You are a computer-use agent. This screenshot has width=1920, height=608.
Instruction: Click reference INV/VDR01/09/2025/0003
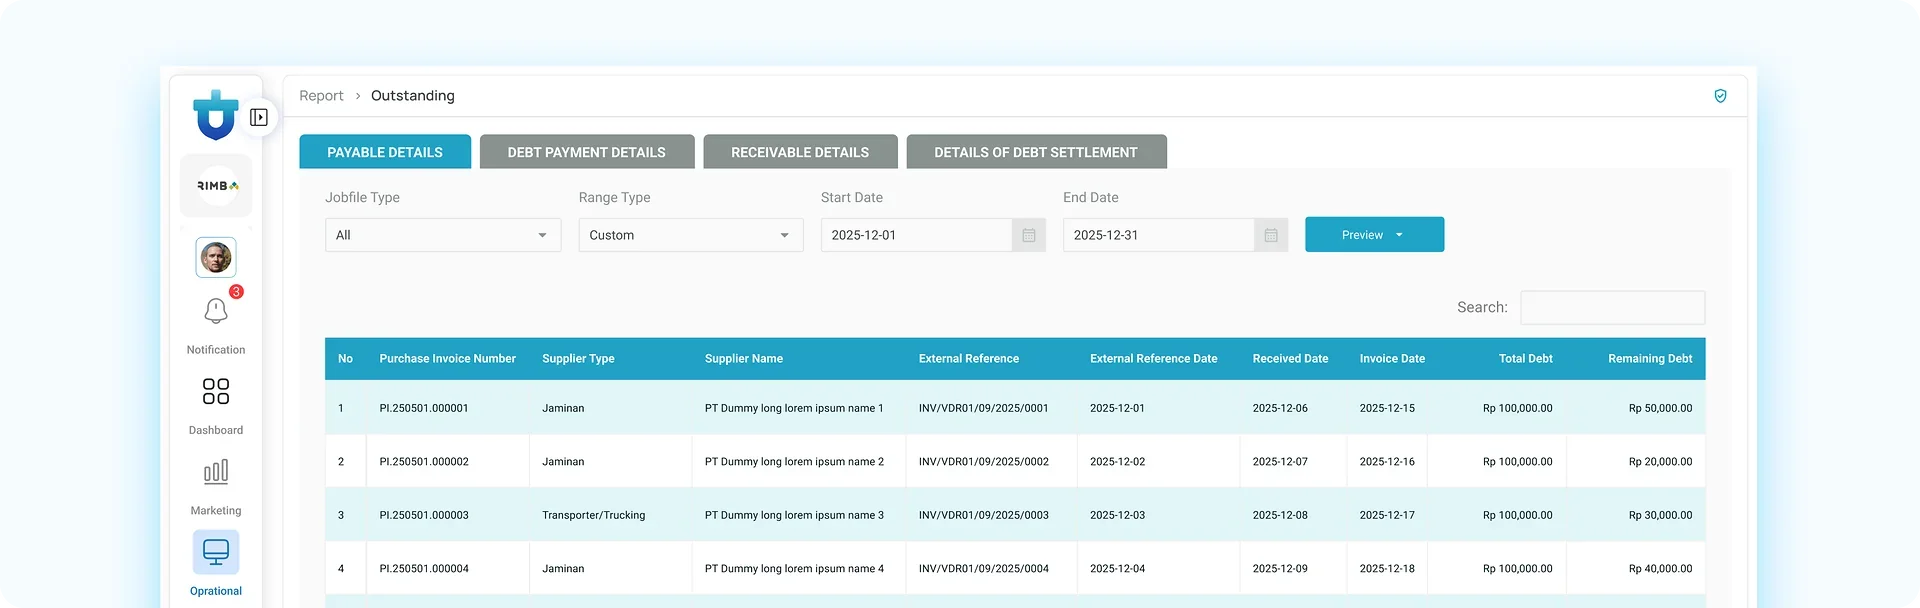[x=984, y=515]
